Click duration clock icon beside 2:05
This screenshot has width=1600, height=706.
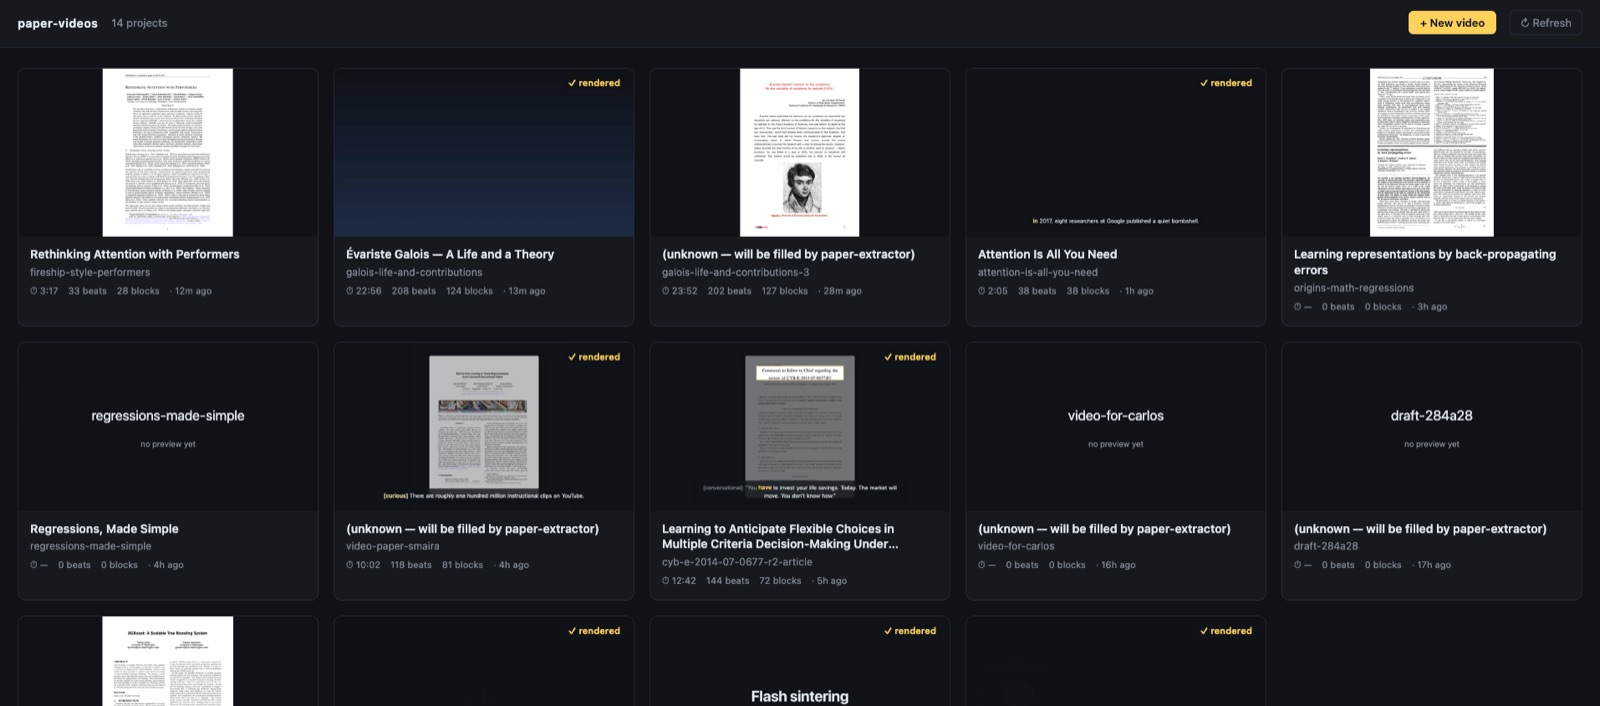pyautogui.click(x=982, y=291)
